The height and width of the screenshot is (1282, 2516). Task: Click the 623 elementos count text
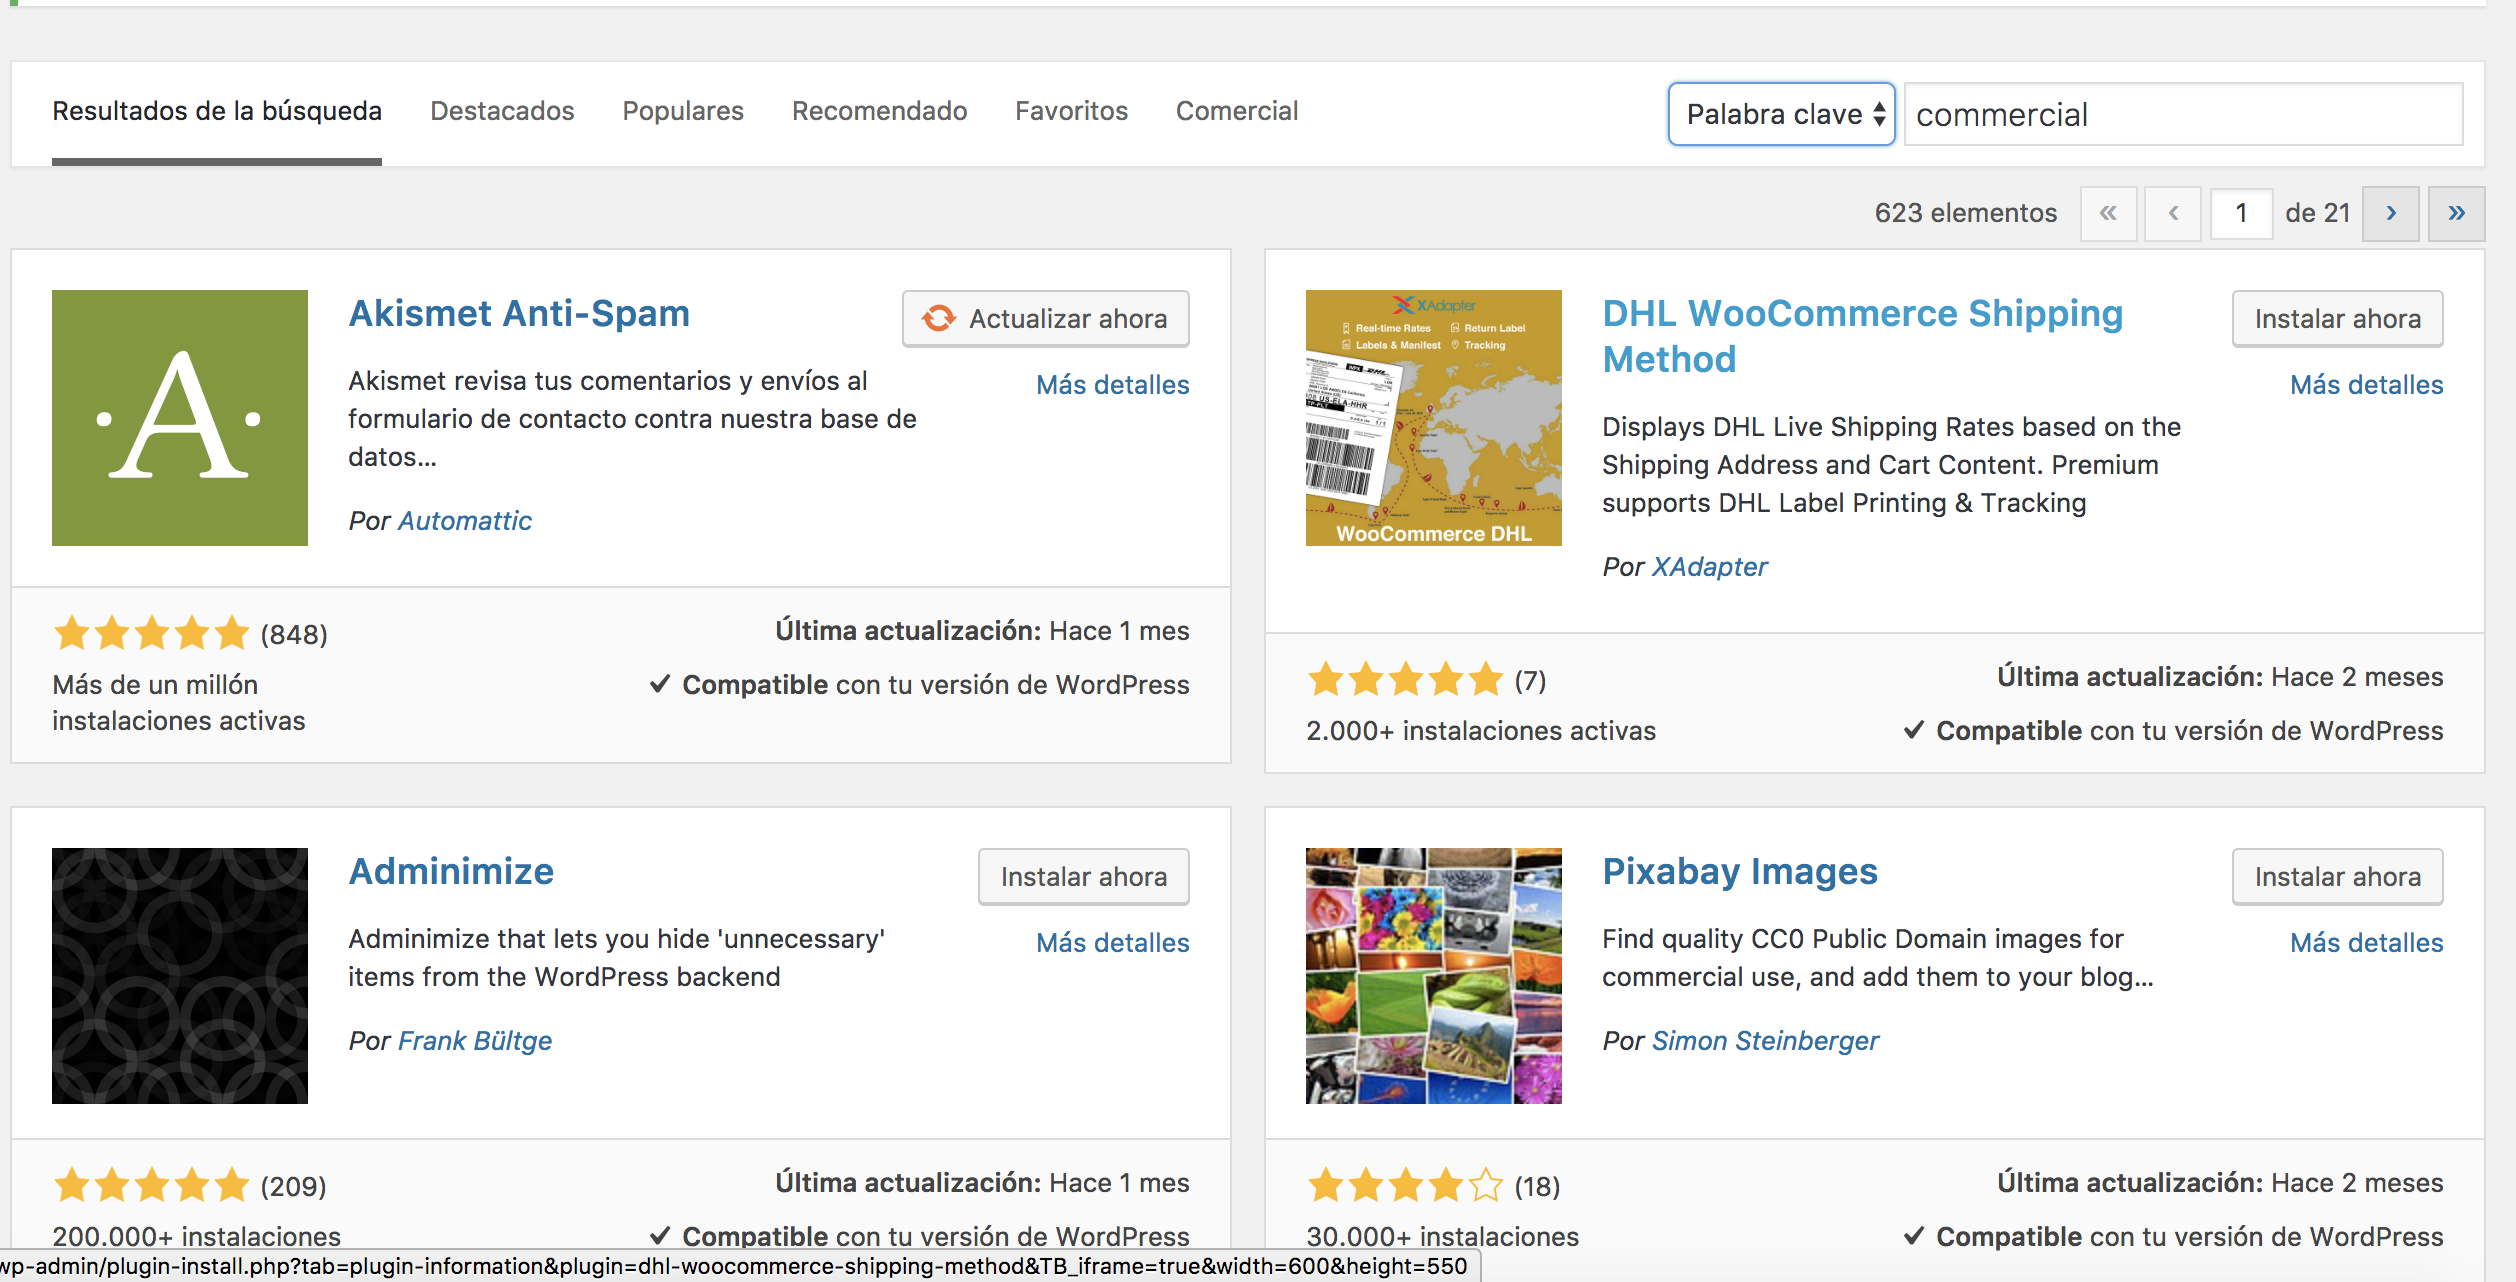pos(1966,213)
